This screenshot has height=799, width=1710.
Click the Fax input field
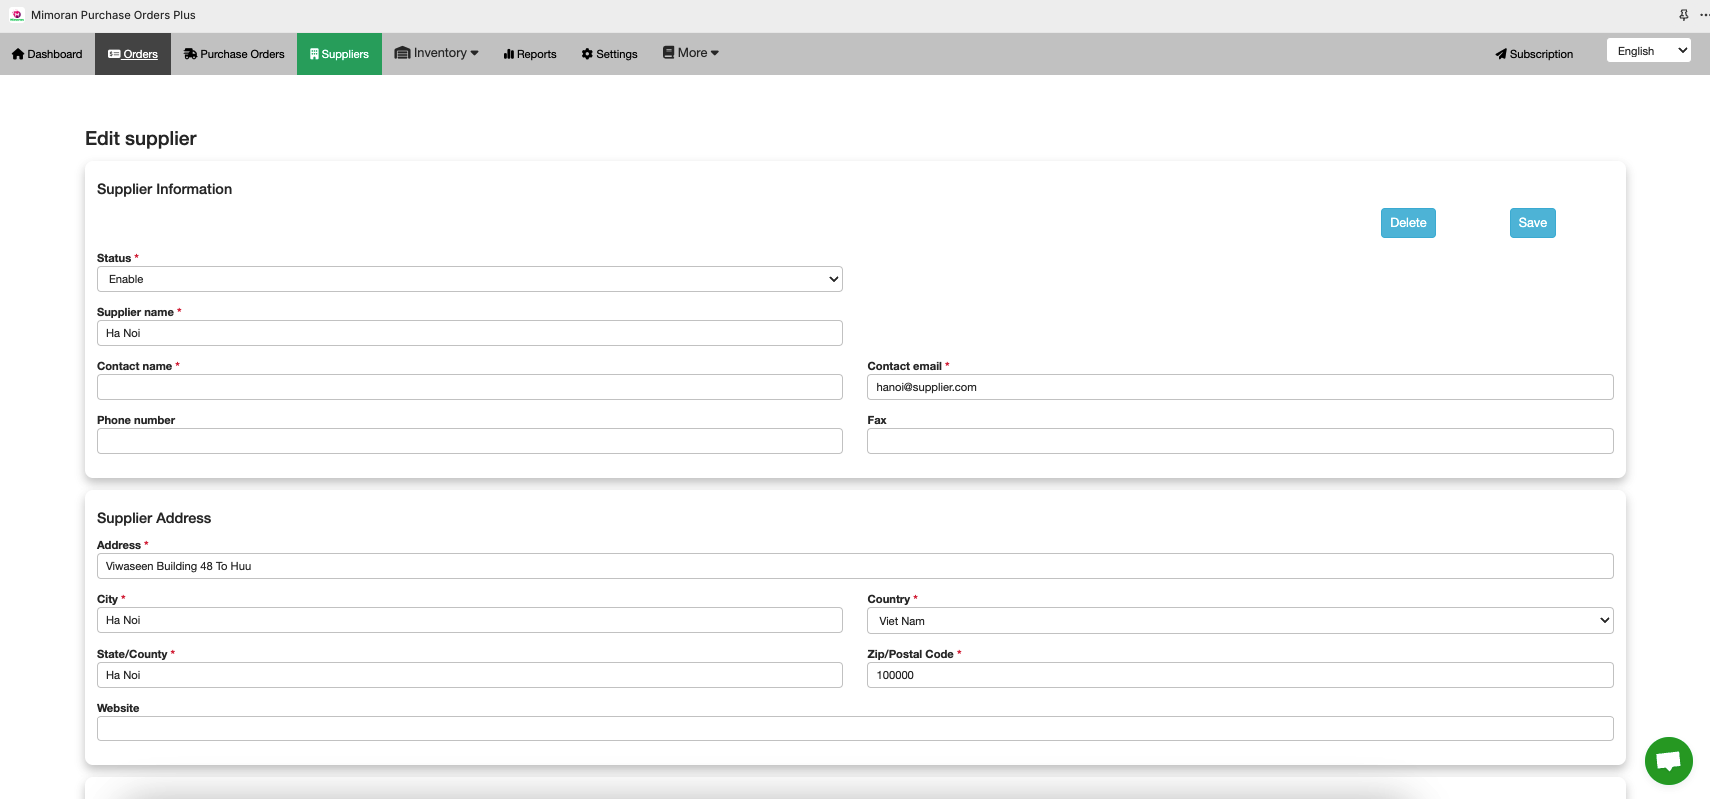tap(1240, 441)
